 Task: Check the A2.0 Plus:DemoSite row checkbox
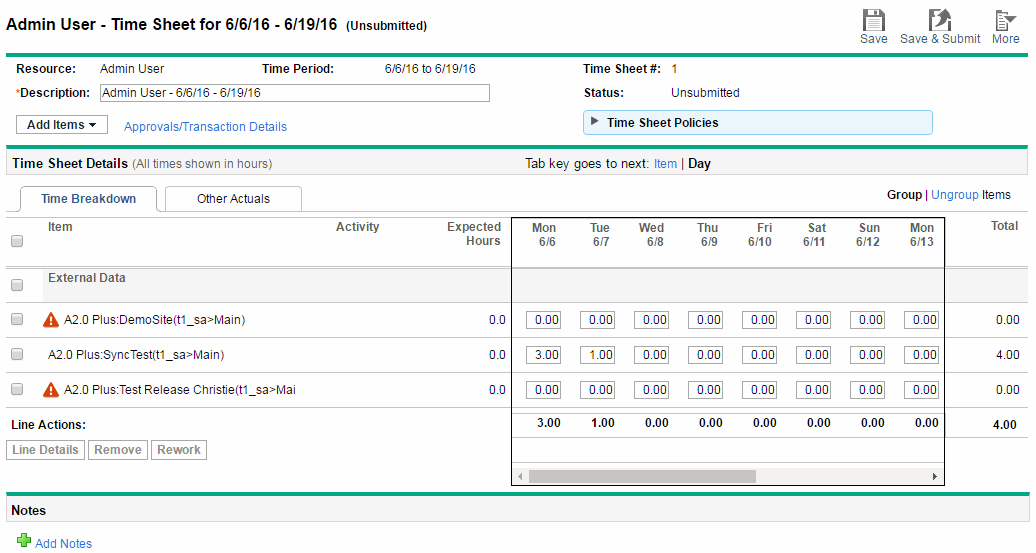tap(17, 320)
